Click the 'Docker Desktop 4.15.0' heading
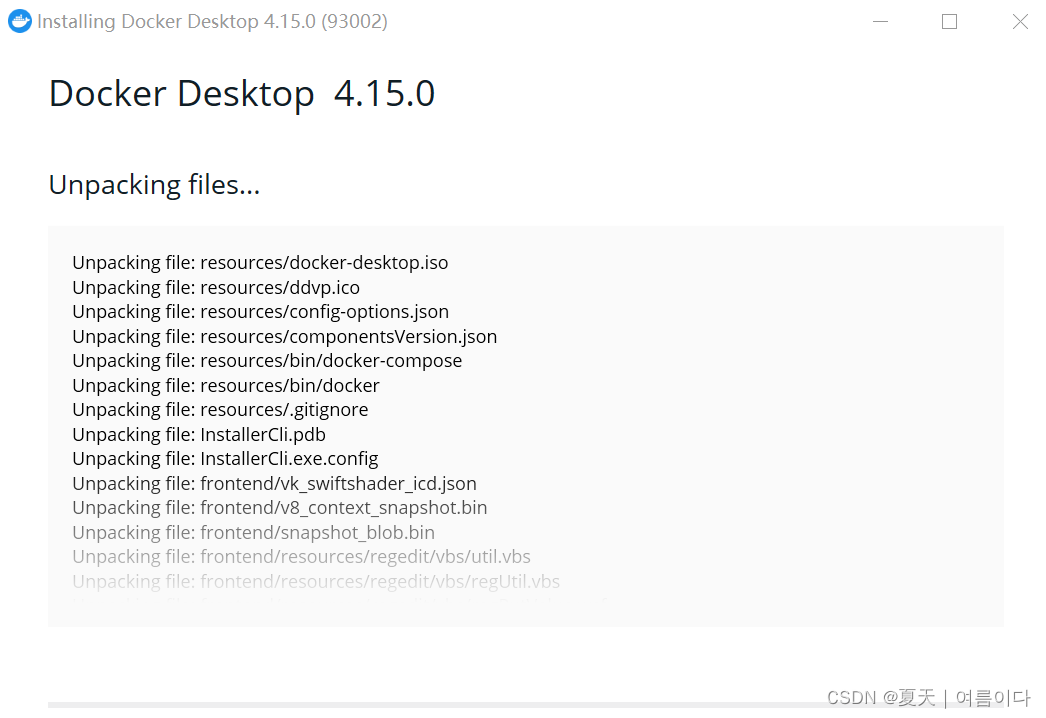1046x718 pixels. coord(241,93)
